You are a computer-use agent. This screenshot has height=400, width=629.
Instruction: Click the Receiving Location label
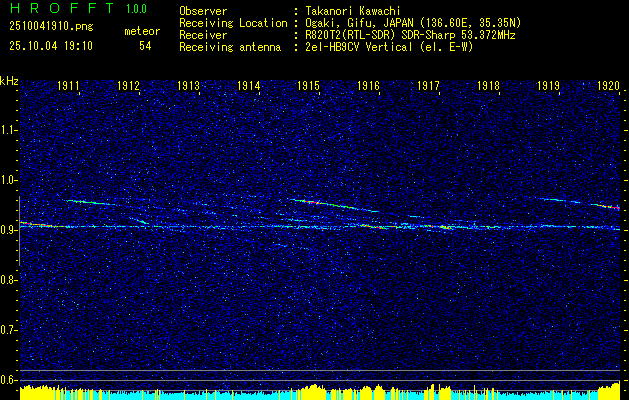(233, 23)
